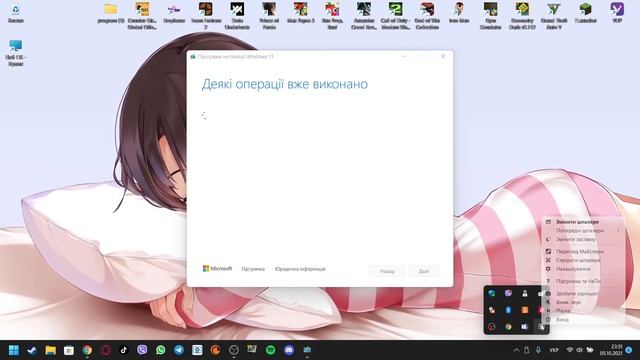The image size is (640, 360).
Task: Open the Windows Start menu
Action: click(13, 350)
